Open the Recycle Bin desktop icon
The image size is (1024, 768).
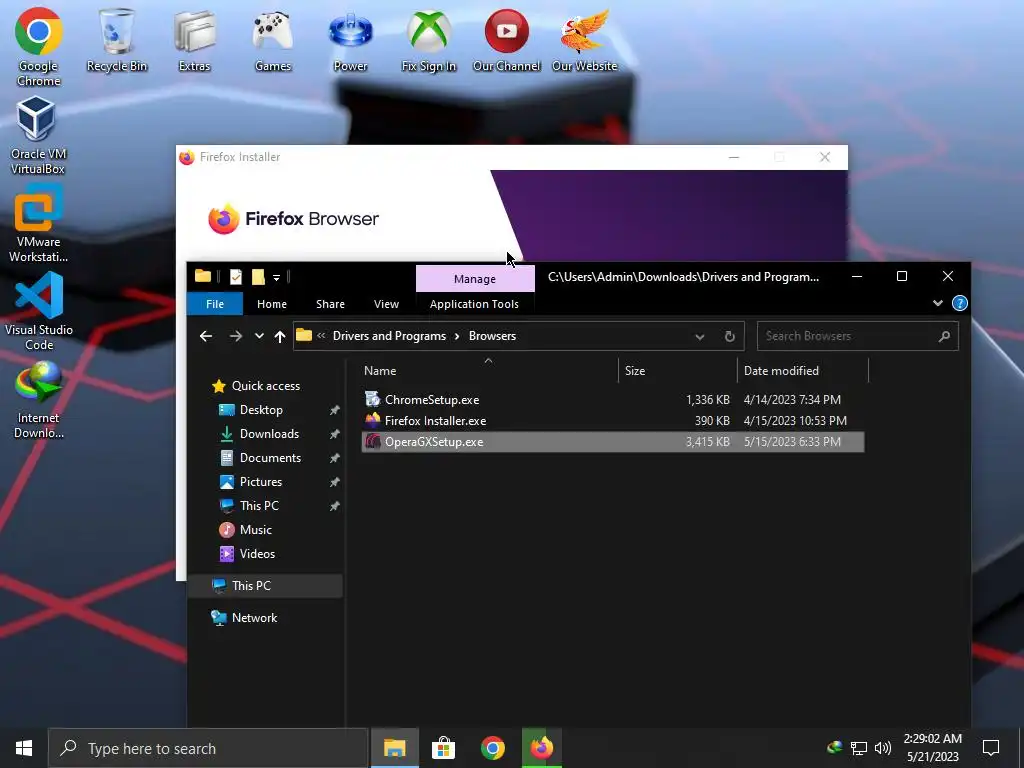coord(116,40)
